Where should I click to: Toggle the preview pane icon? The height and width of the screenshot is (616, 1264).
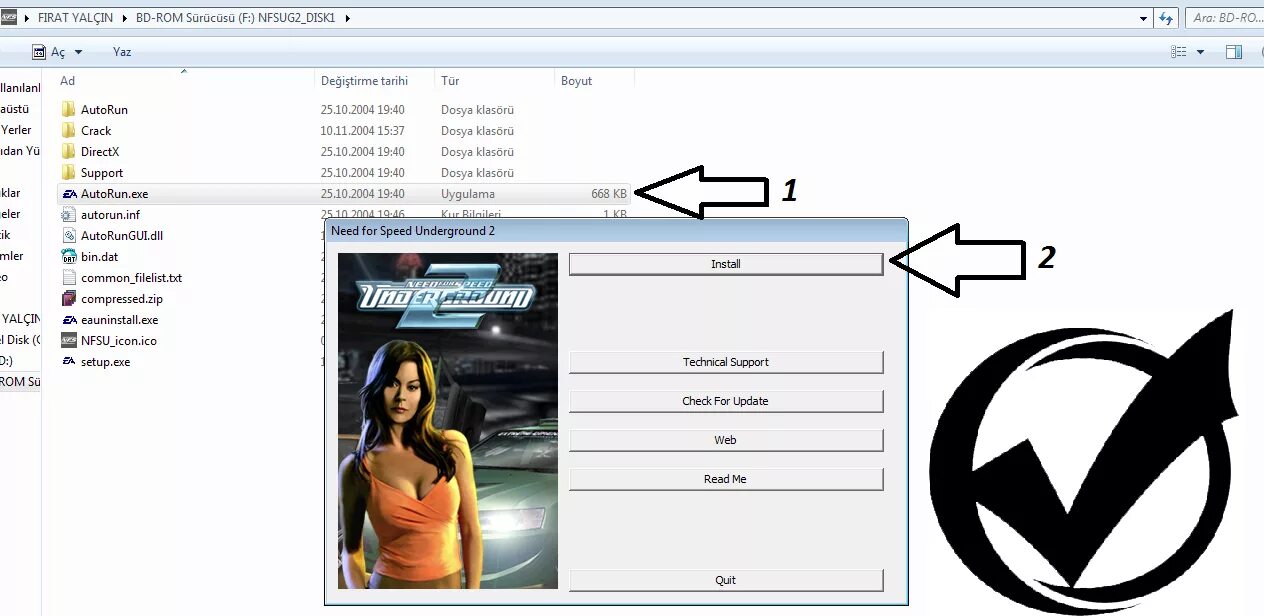point(1234,52)
